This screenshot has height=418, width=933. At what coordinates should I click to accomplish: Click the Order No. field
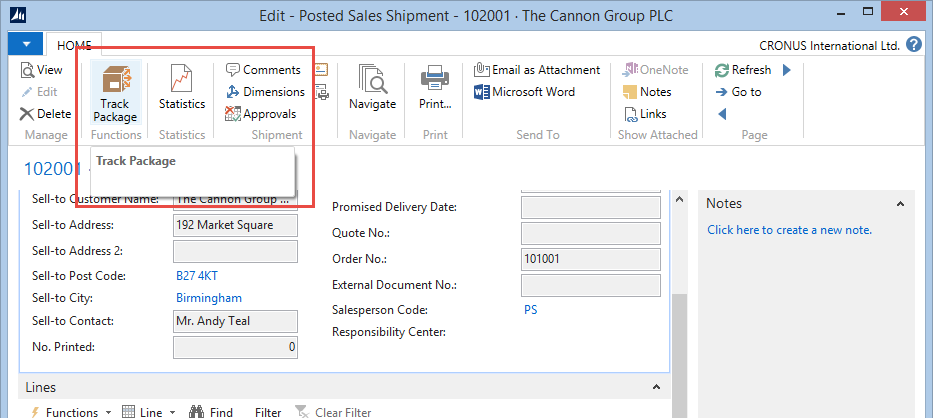pos(591,259)
